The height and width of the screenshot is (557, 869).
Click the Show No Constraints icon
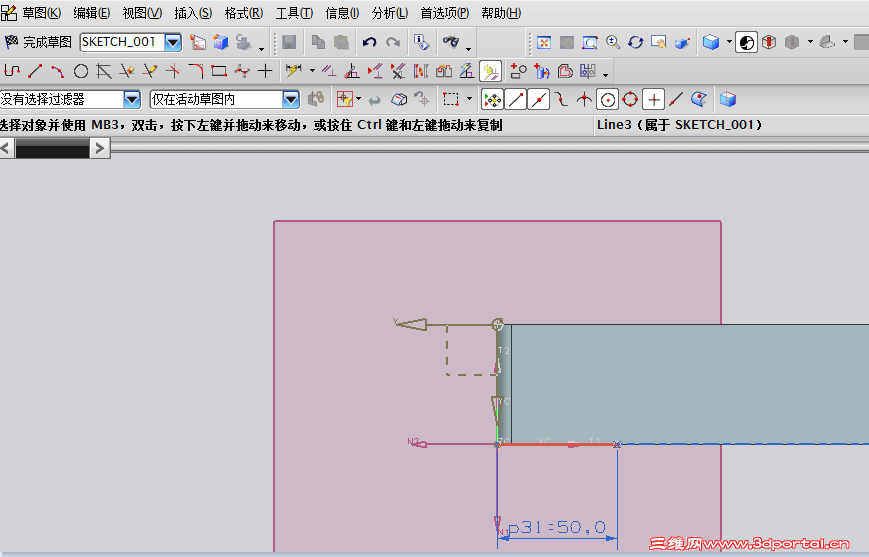coord(398,71)
